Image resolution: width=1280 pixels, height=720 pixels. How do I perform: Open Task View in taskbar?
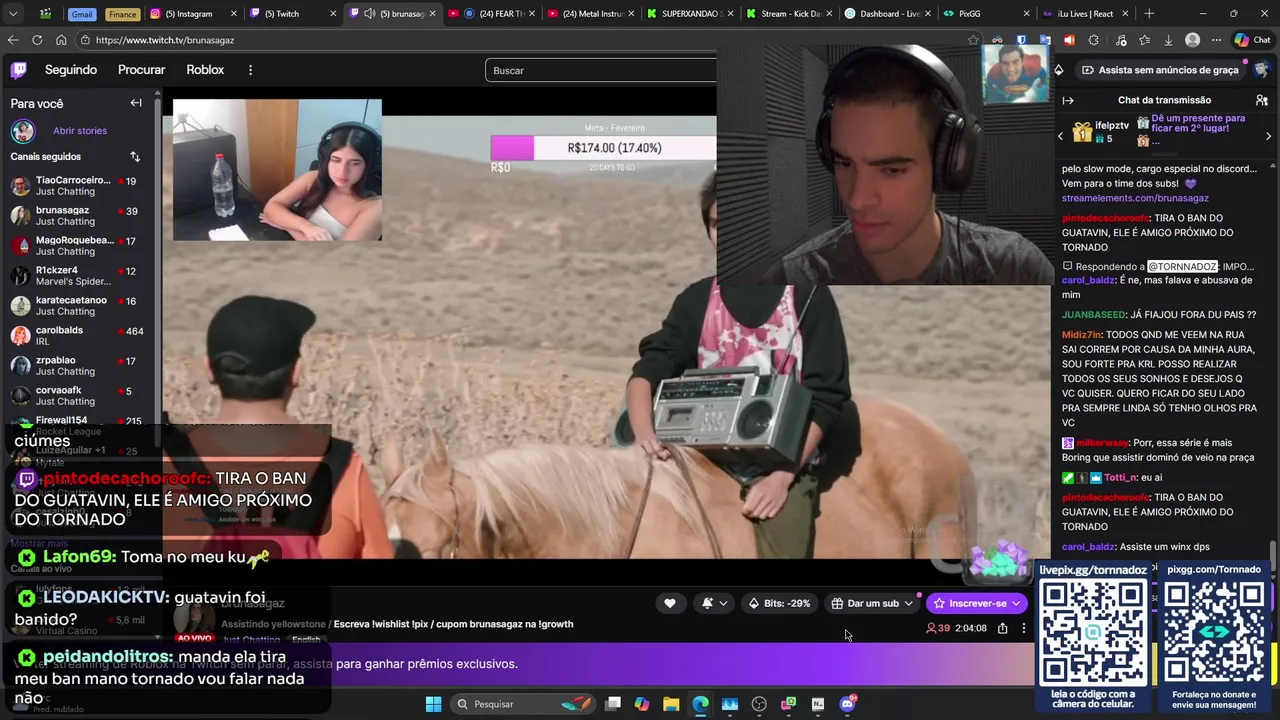click(x=613, y=704)
